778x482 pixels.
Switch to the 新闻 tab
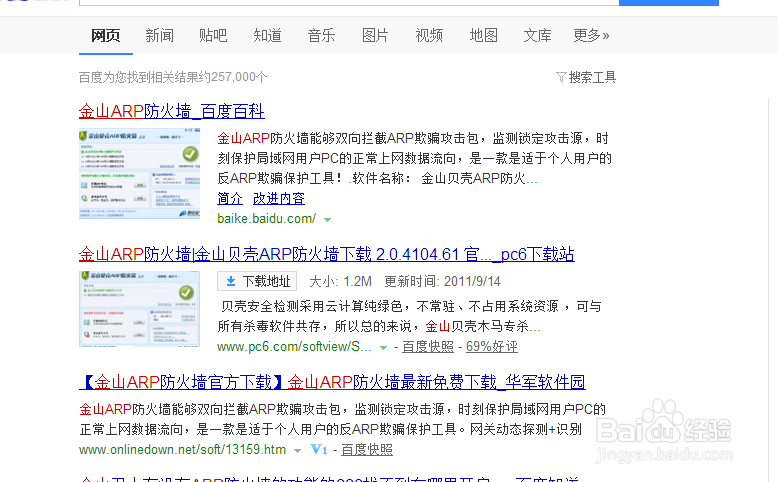[x=159, y=35]
